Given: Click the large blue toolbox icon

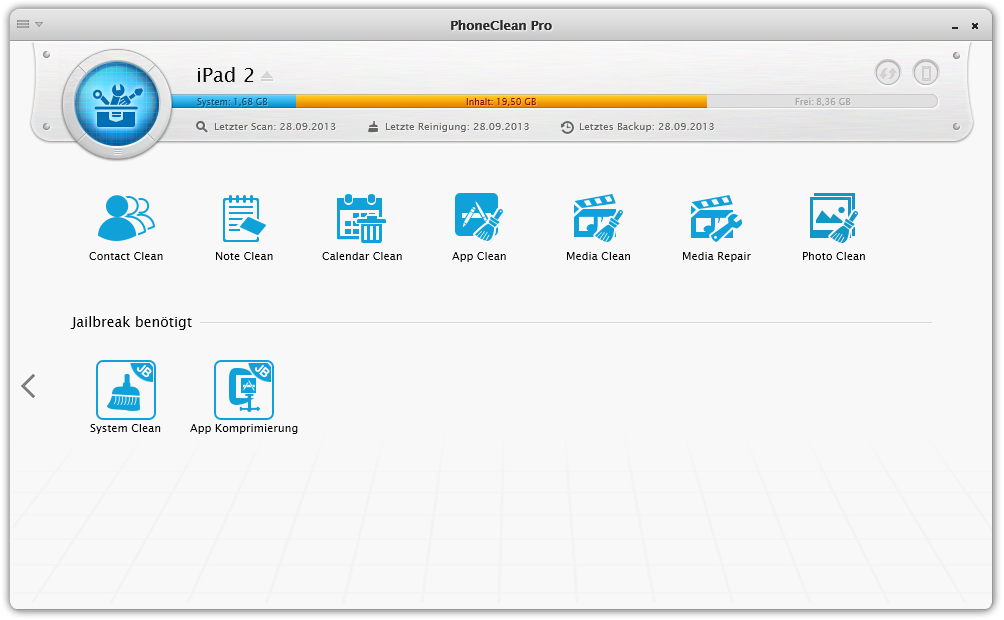Looking at the screenshot, I should click(x=117, y=104).
